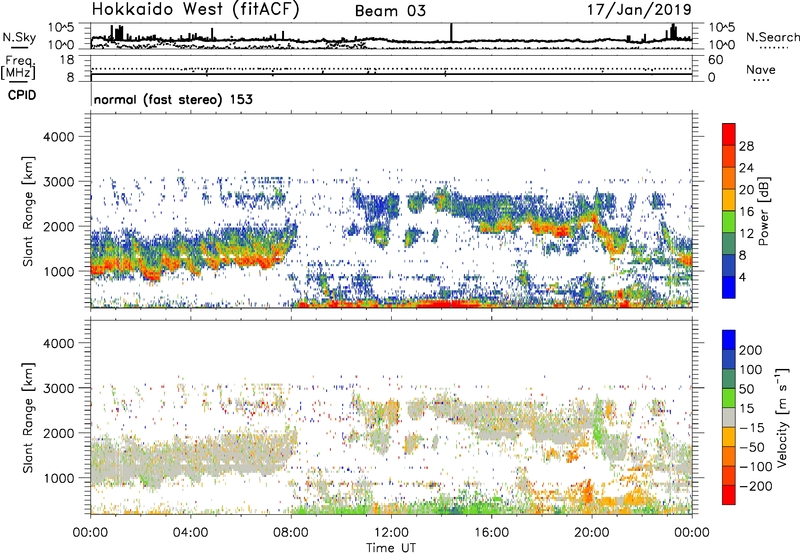Click the date '17/Jan/2019'
This screenshot has width=800, height=554.
click(639, 9)
